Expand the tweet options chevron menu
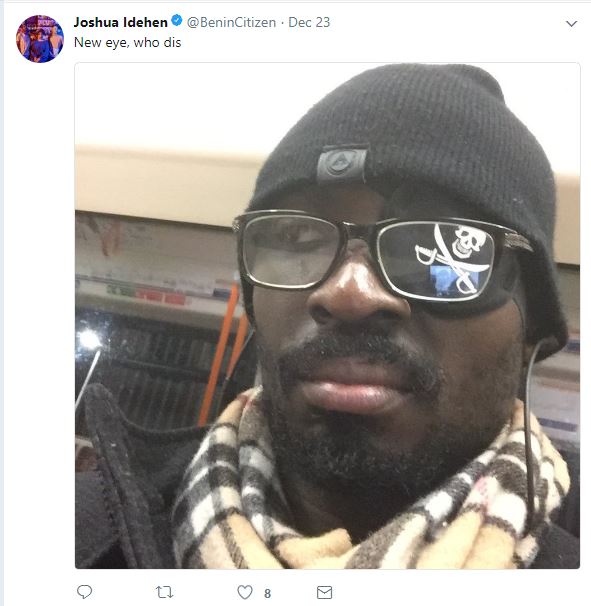591x606 pixels. [x=571, y=24]
